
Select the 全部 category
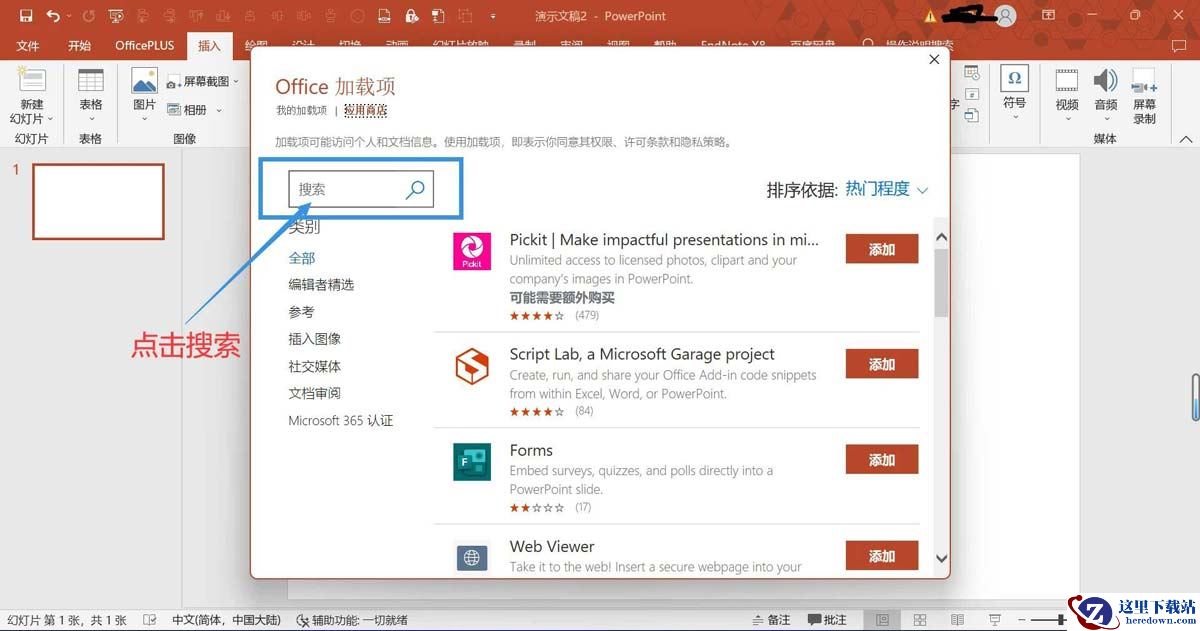coord(302,258)
